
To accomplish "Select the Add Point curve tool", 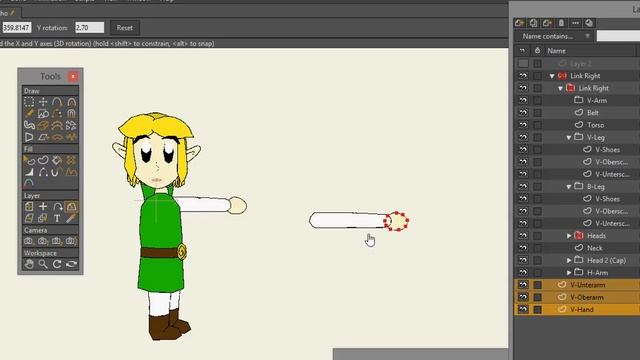I will pyautogui.click(x=57, y=102).
